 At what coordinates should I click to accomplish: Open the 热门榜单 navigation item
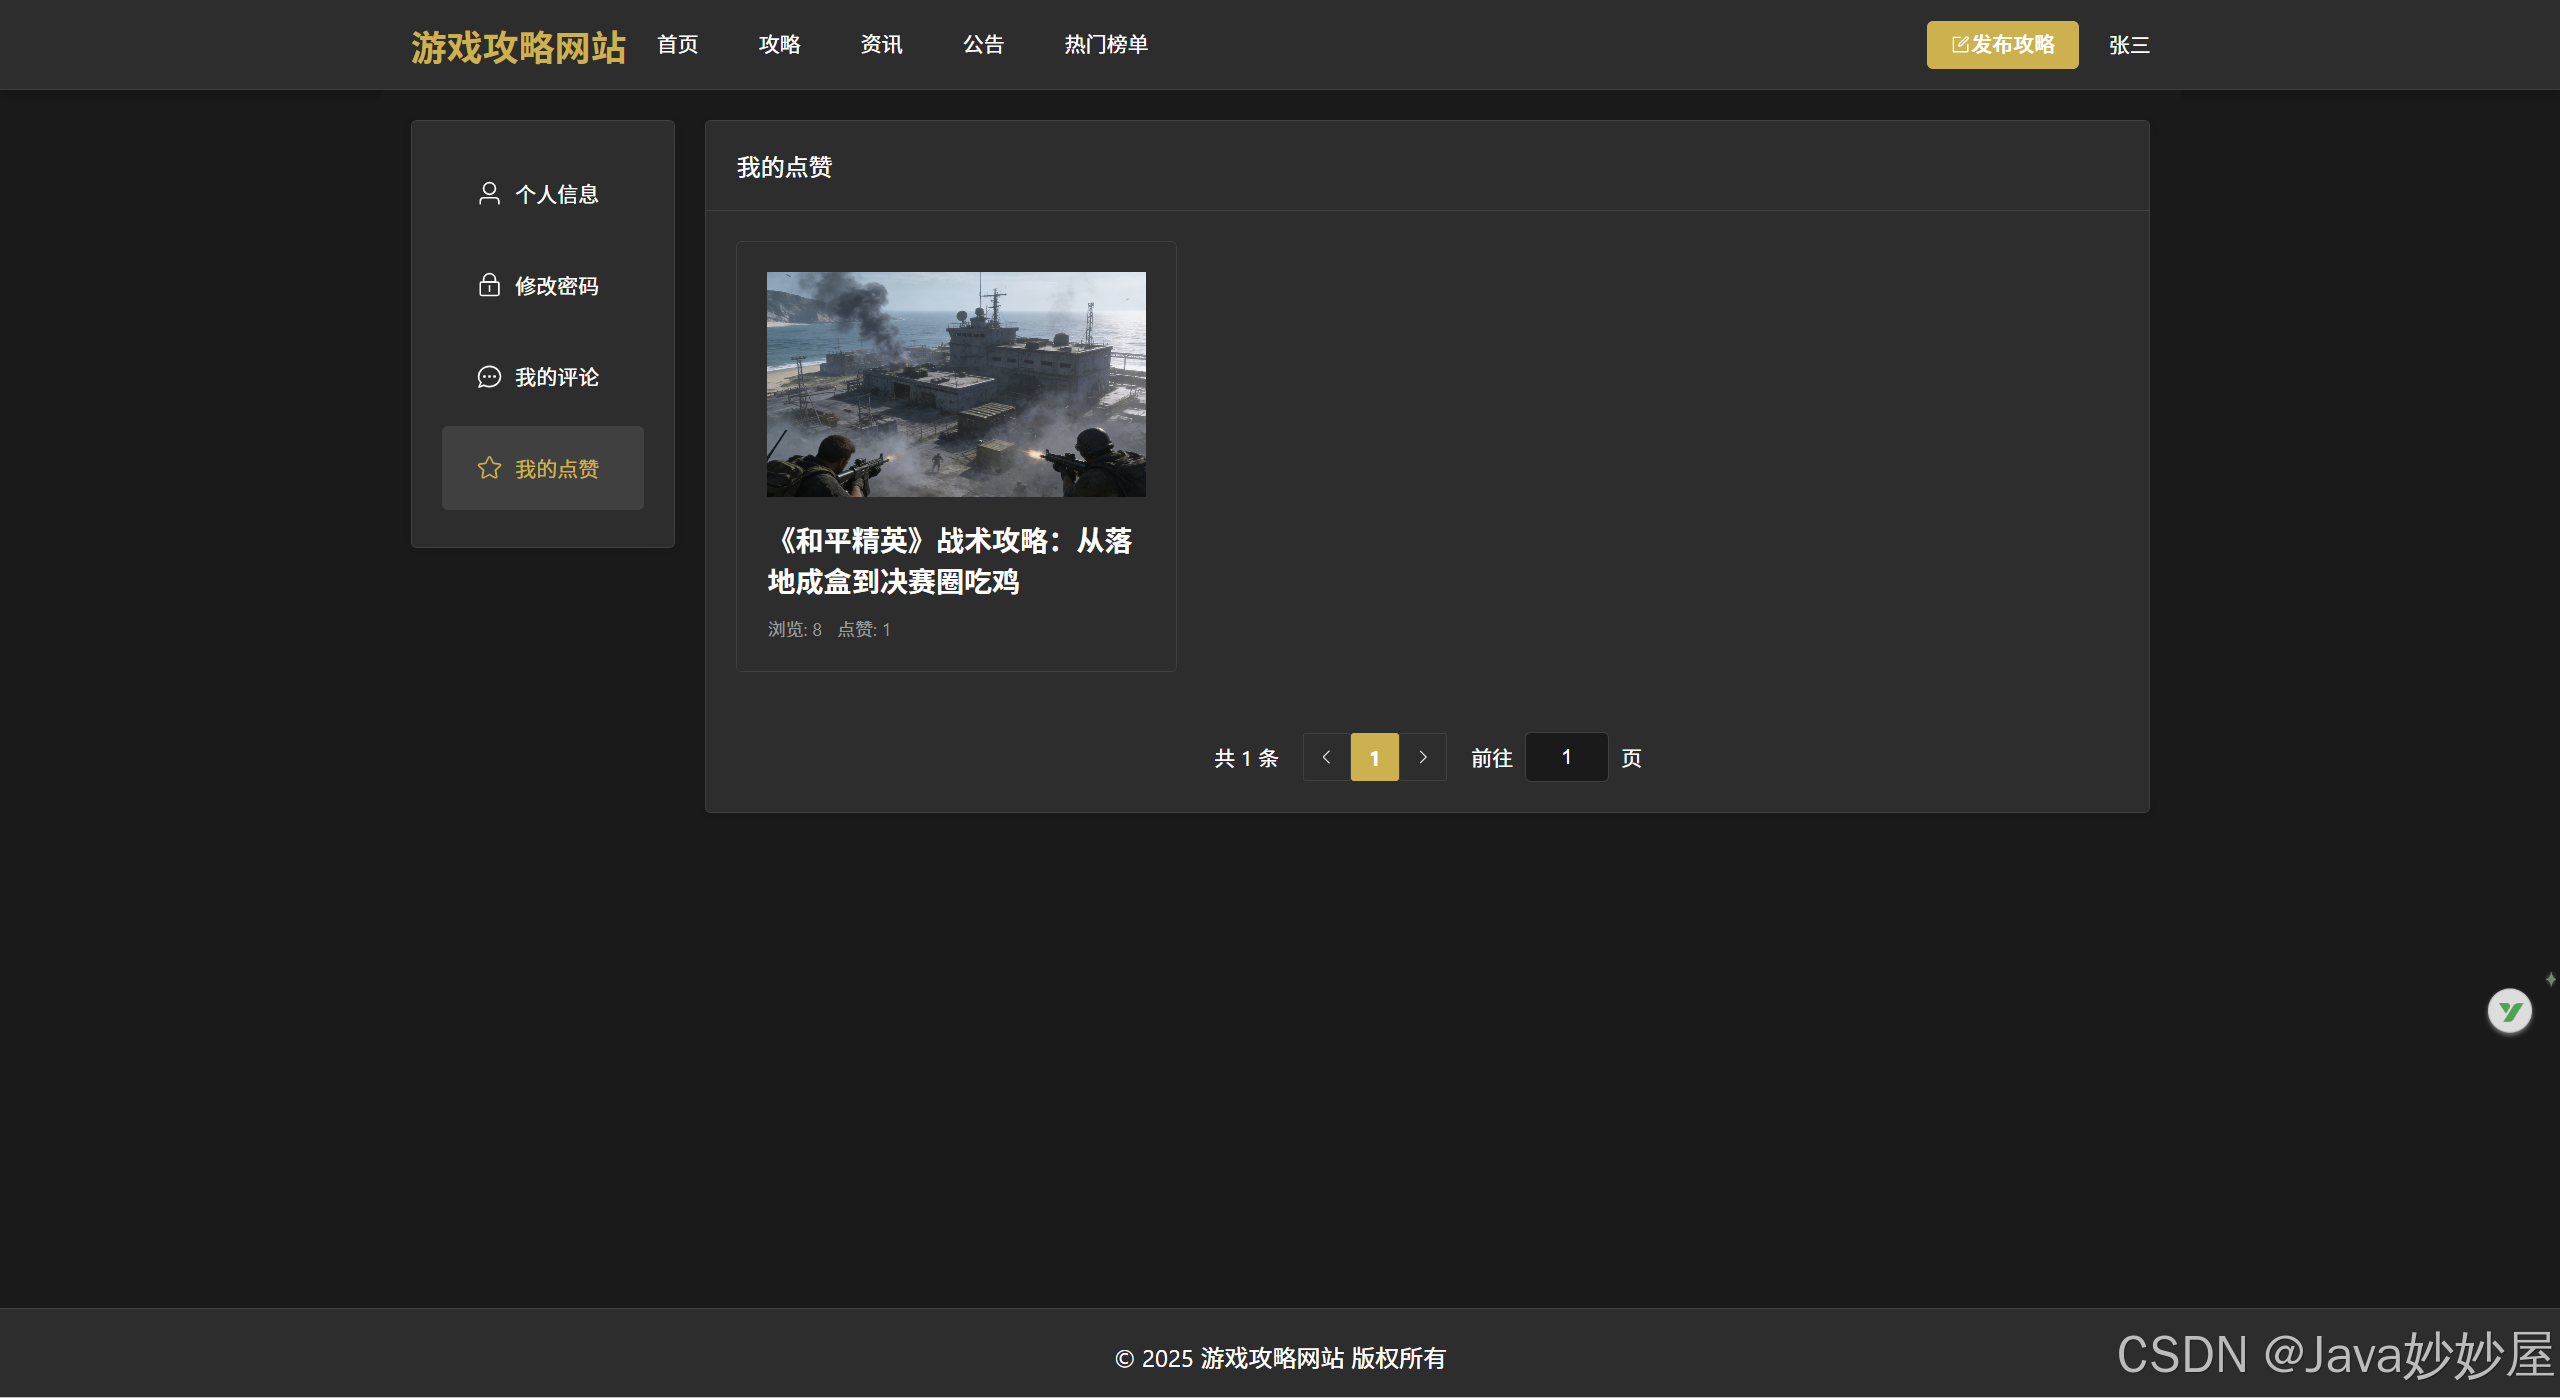point(1106,45)
